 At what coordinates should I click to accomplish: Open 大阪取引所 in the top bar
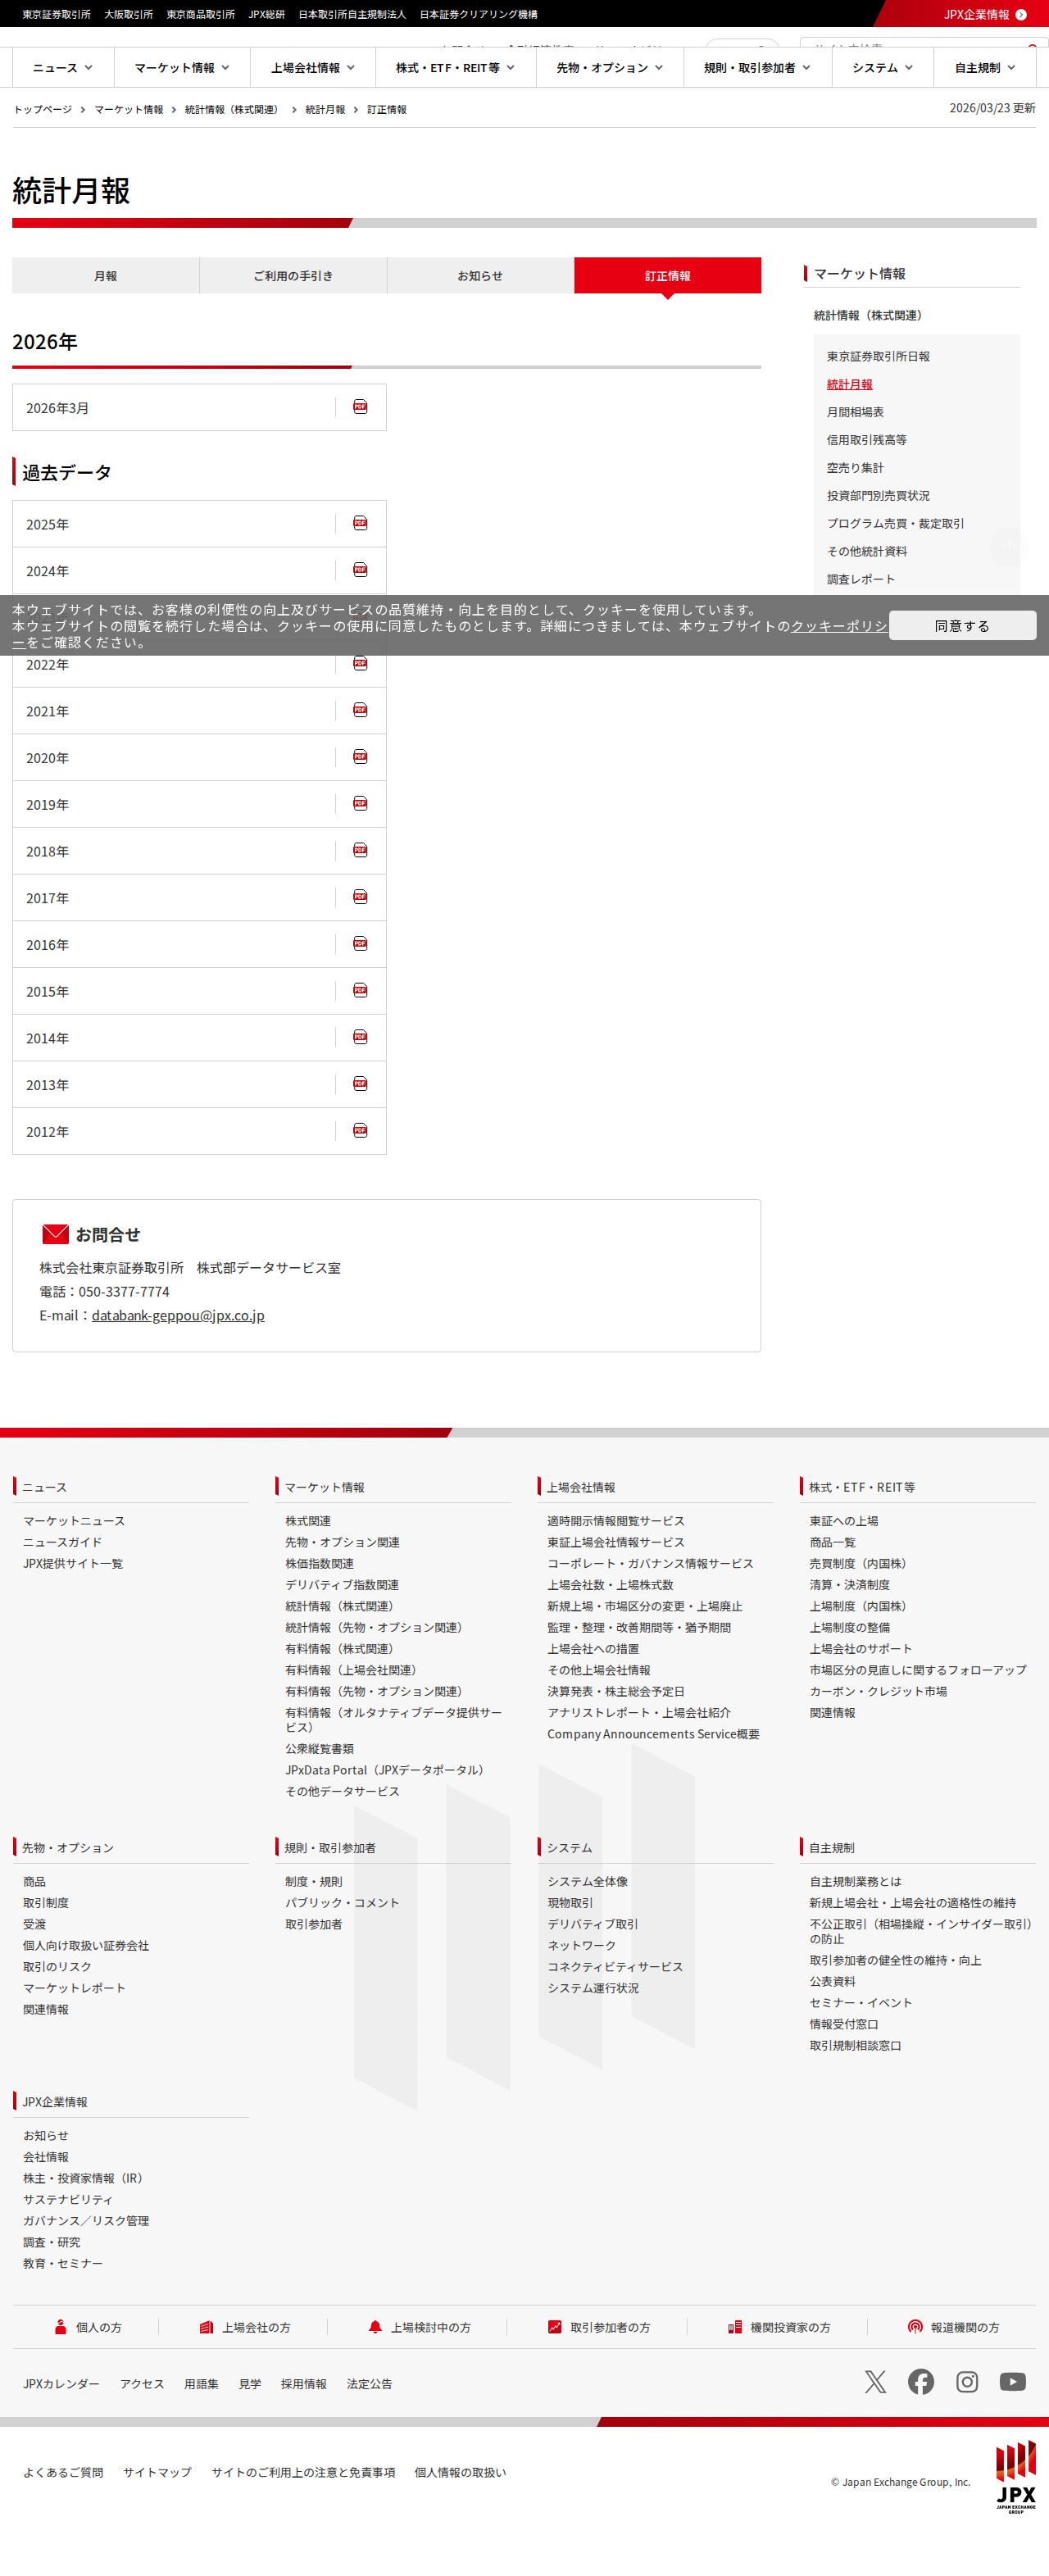(x=128, y=14)
